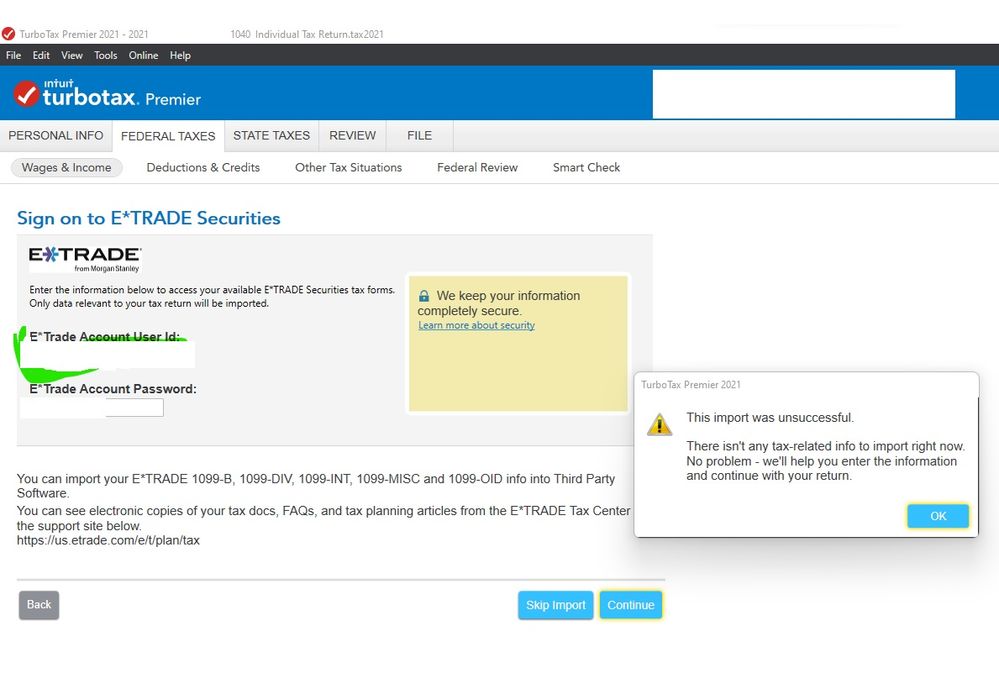The width and height of the screenshot is (999, 700).
Task: Click the E*TRADE logo image
Action: coord(85,259)
